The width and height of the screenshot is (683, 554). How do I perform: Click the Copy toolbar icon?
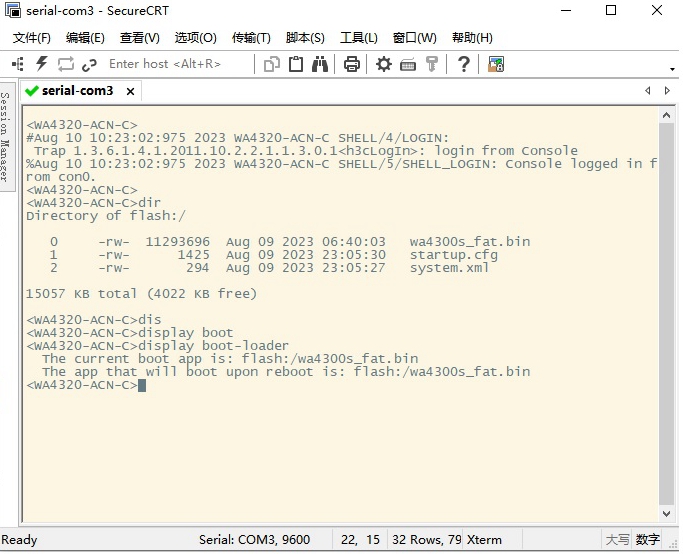click(x=272, y=64)
